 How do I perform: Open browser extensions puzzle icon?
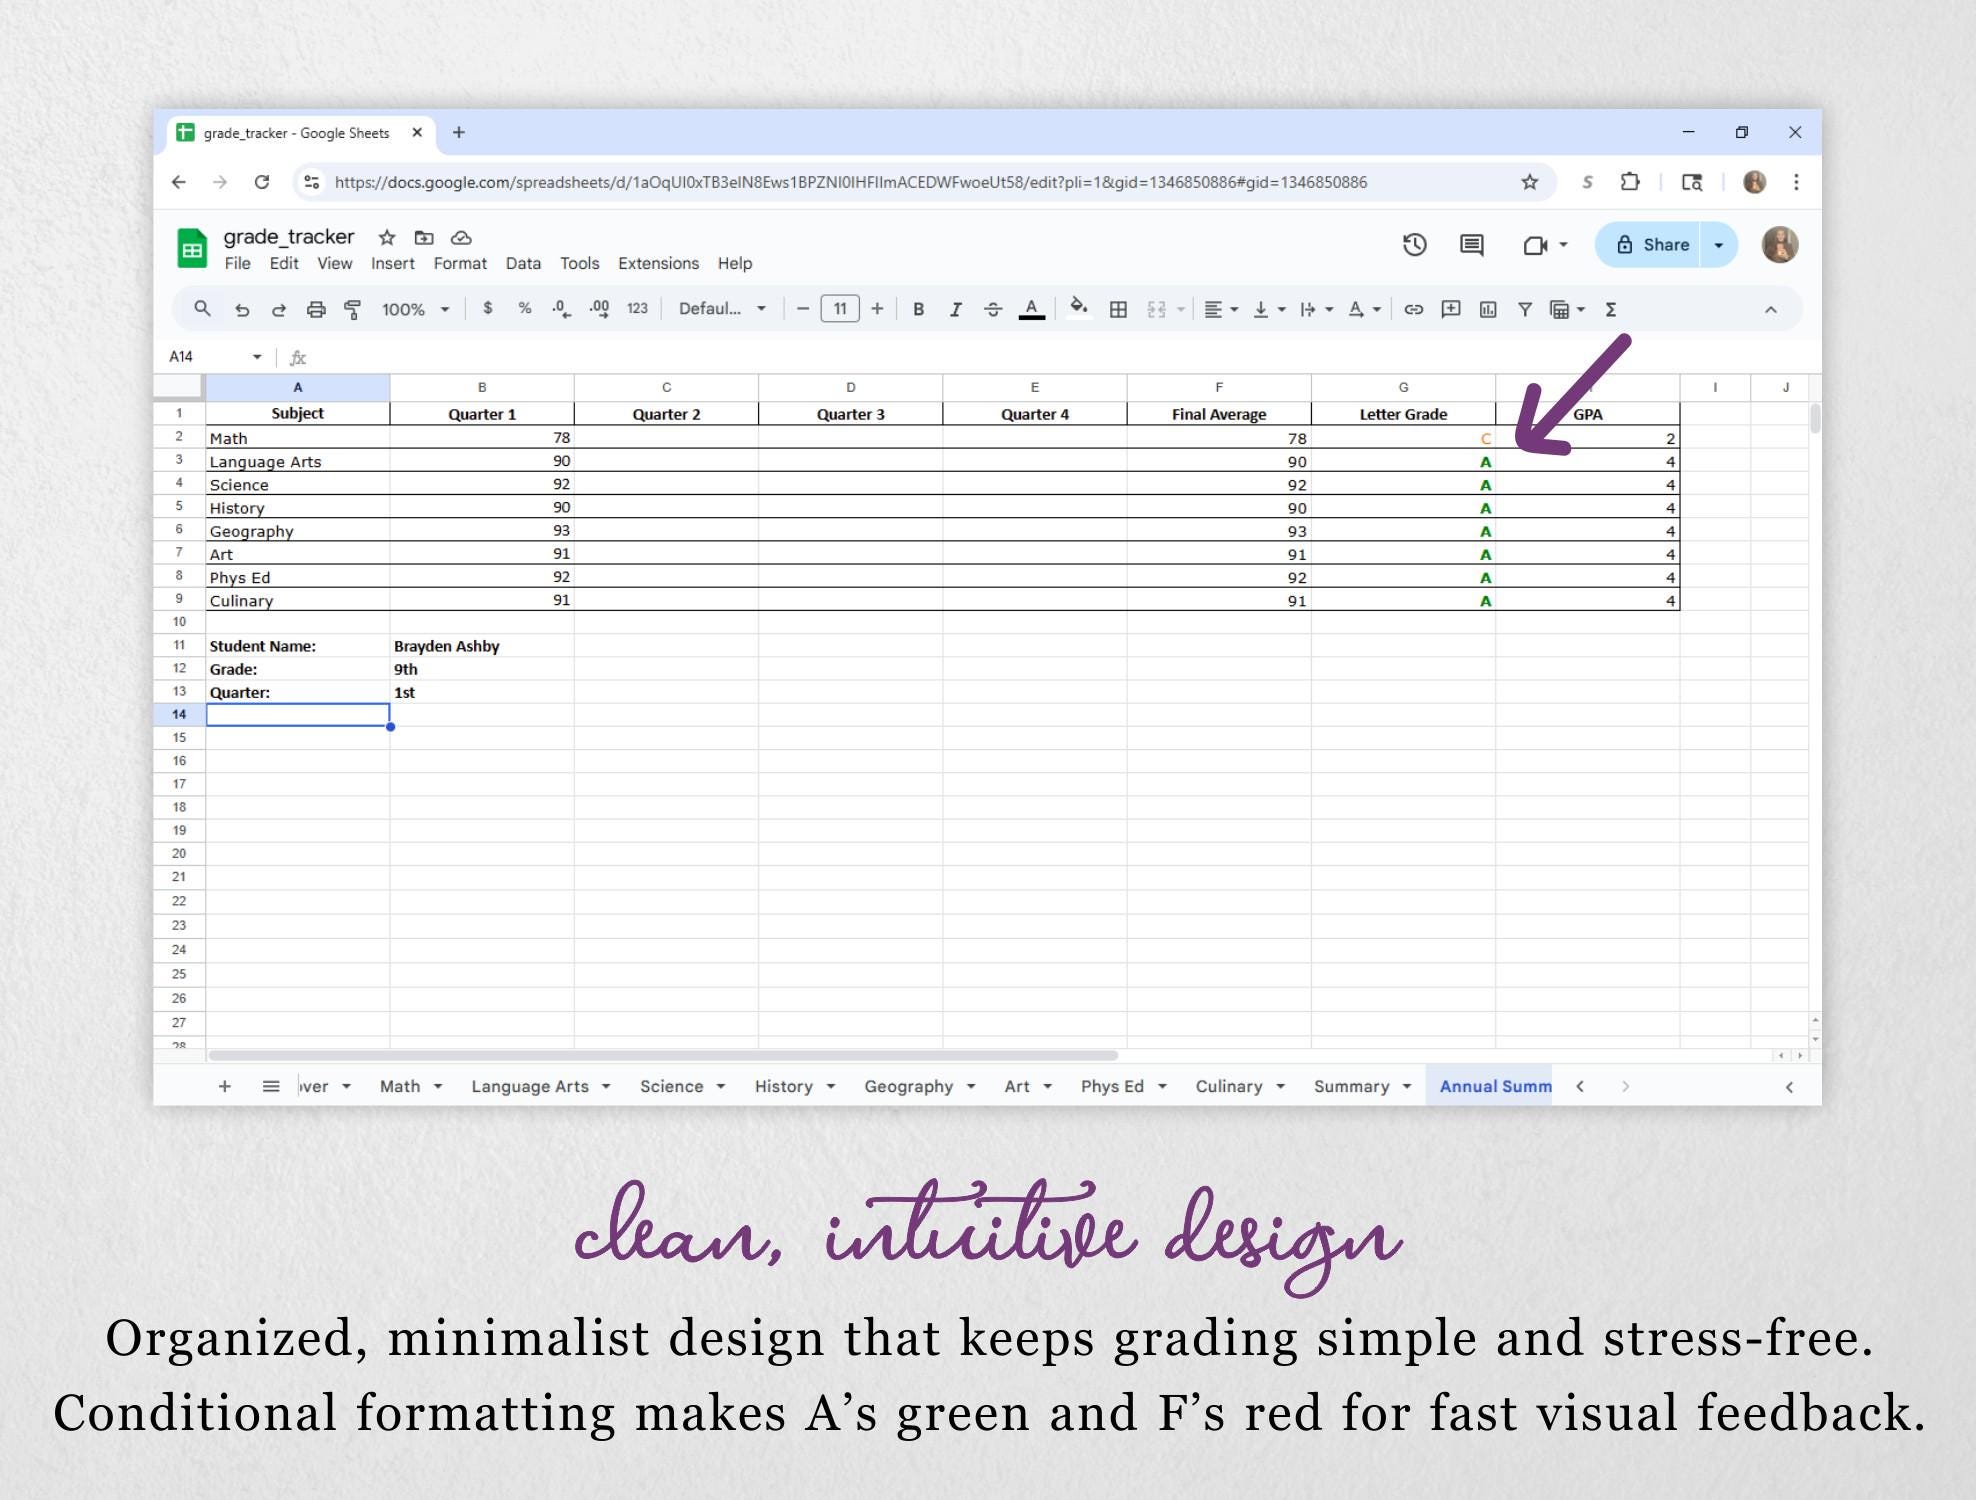(x=1631, y=182)
